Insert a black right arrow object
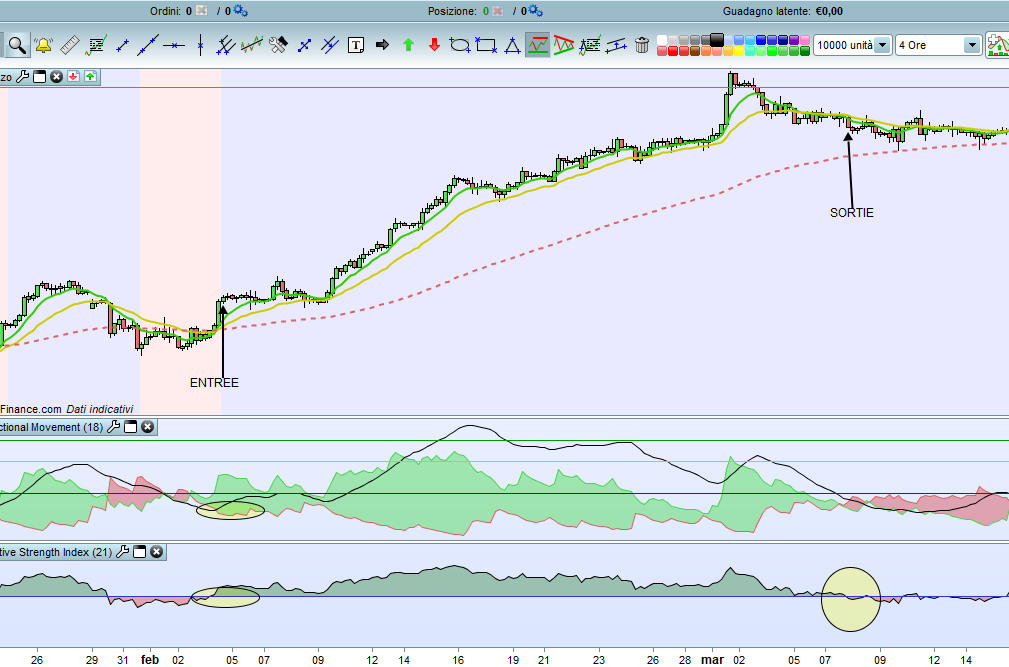The width and height of the screenshot is (1009, 667). point(382,45)
